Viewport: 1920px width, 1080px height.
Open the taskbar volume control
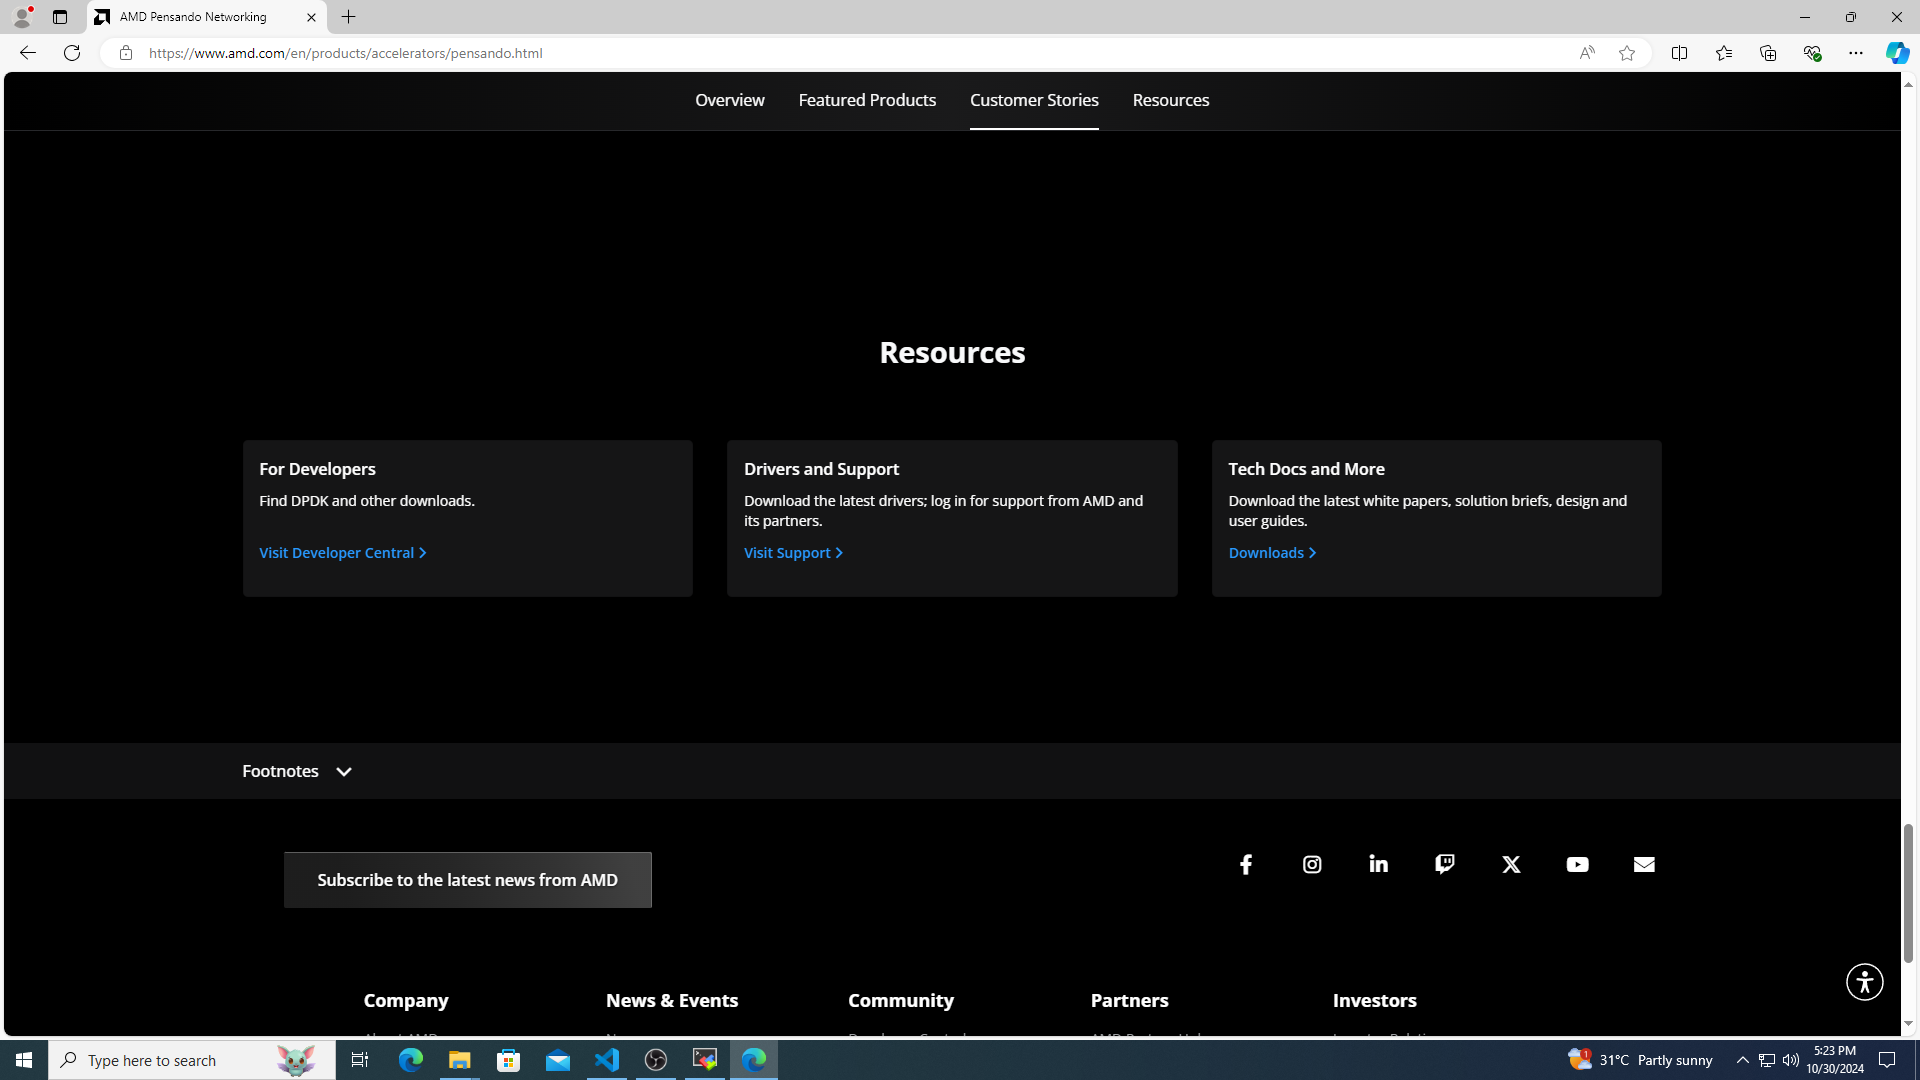click(x=1790, y=1060)
